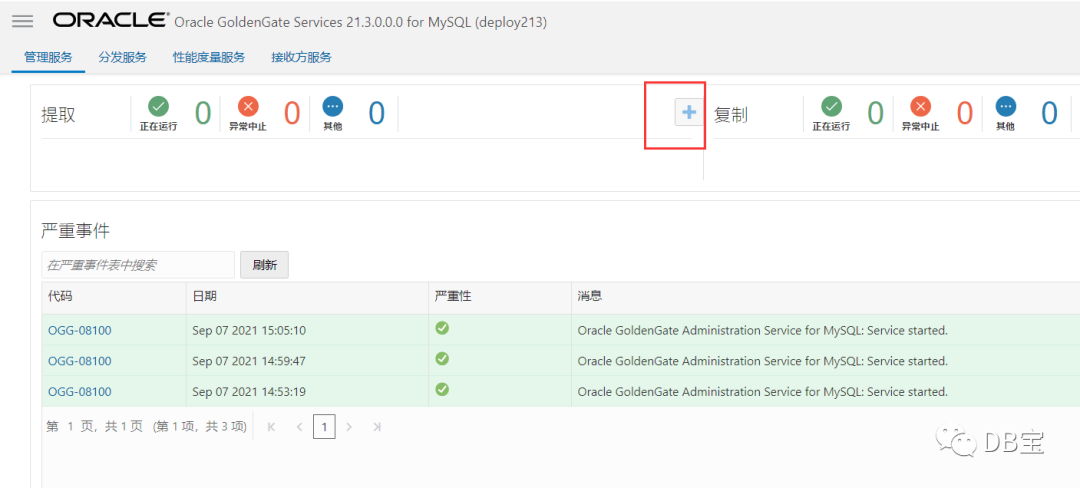Click Replicat other blue dots icon

click(x=1006, y=107)
